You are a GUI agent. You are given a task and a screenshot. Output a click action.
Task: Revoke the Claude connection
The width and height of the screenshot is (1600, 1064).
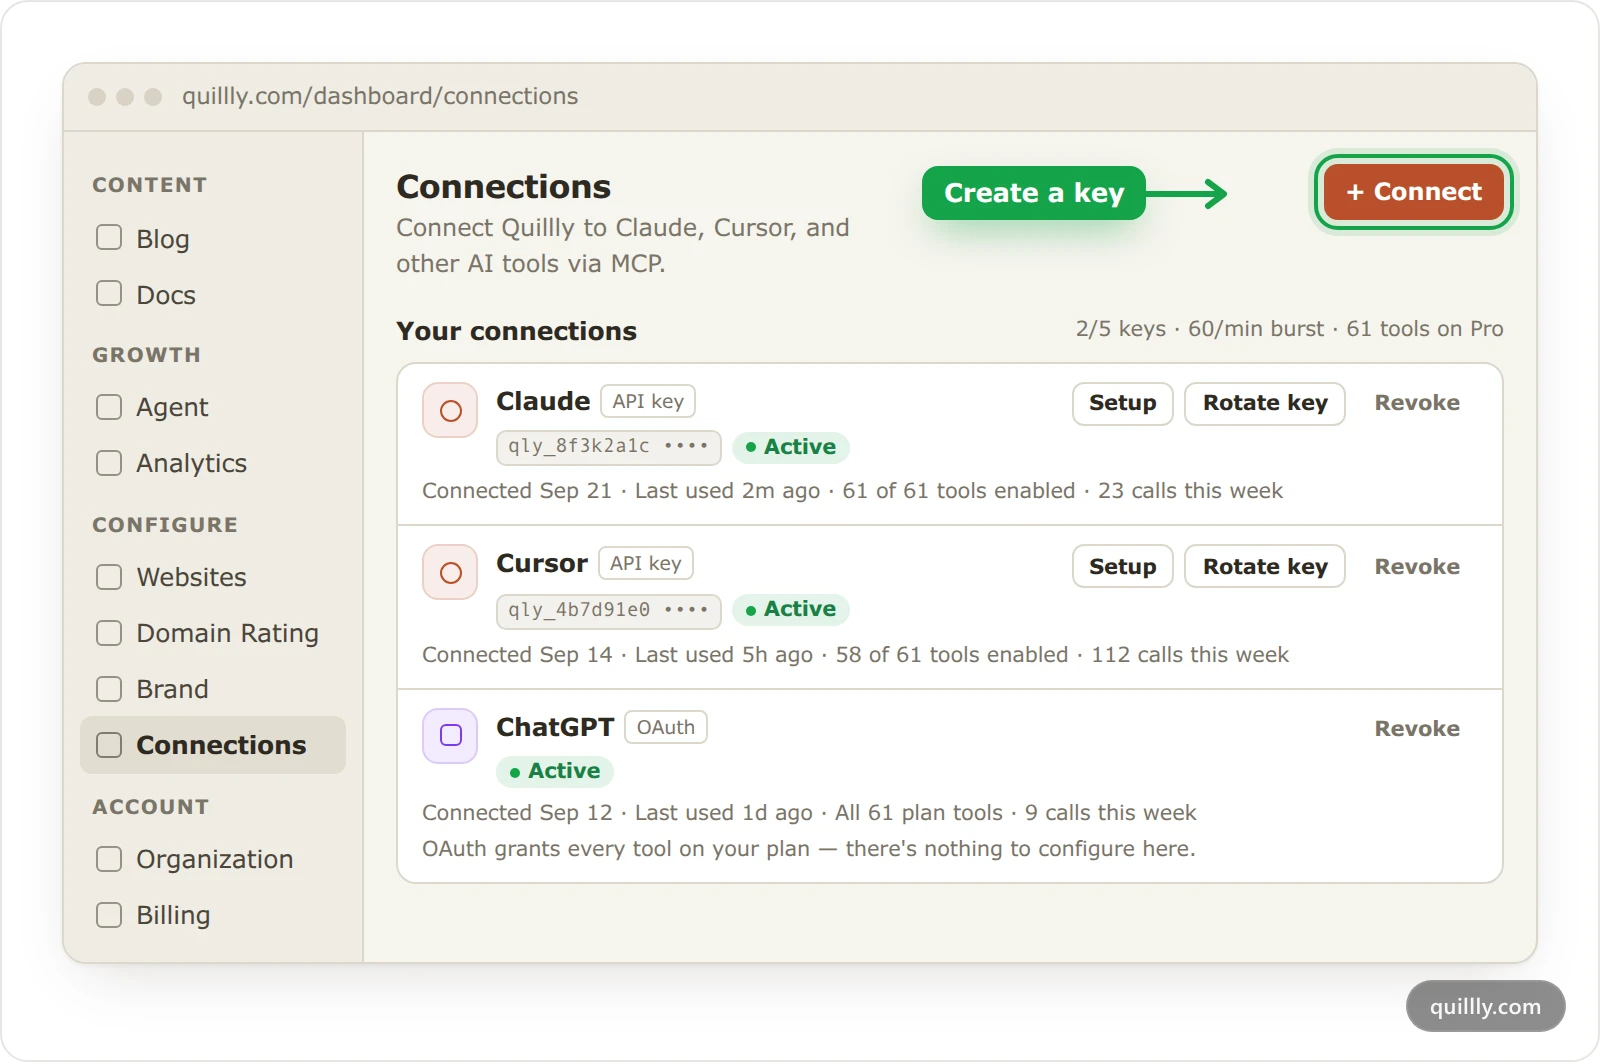1417,403
